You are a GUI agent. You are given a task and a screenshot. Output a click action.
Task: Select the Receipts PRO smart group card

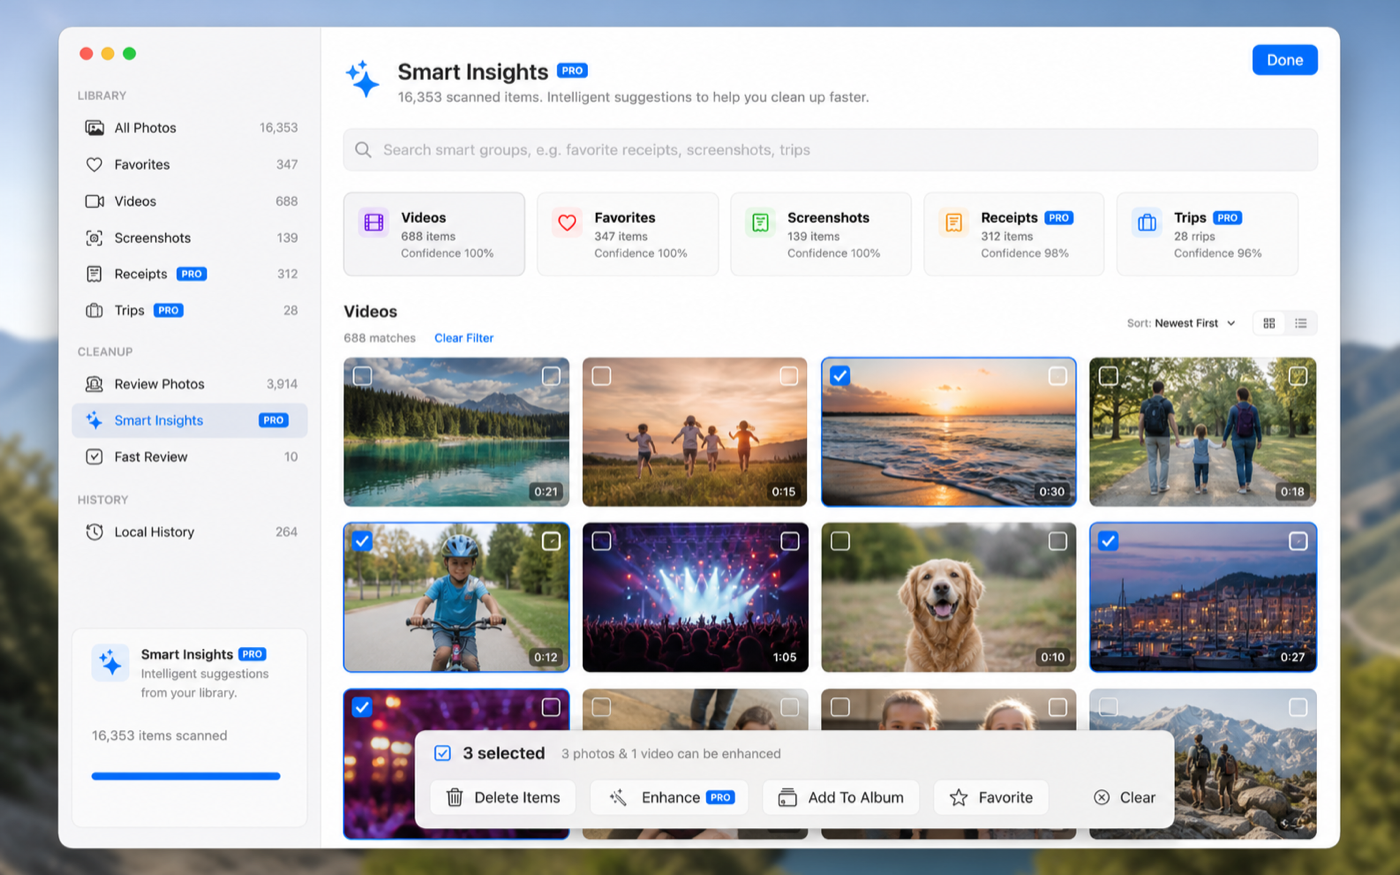[x=1013, y=234]
